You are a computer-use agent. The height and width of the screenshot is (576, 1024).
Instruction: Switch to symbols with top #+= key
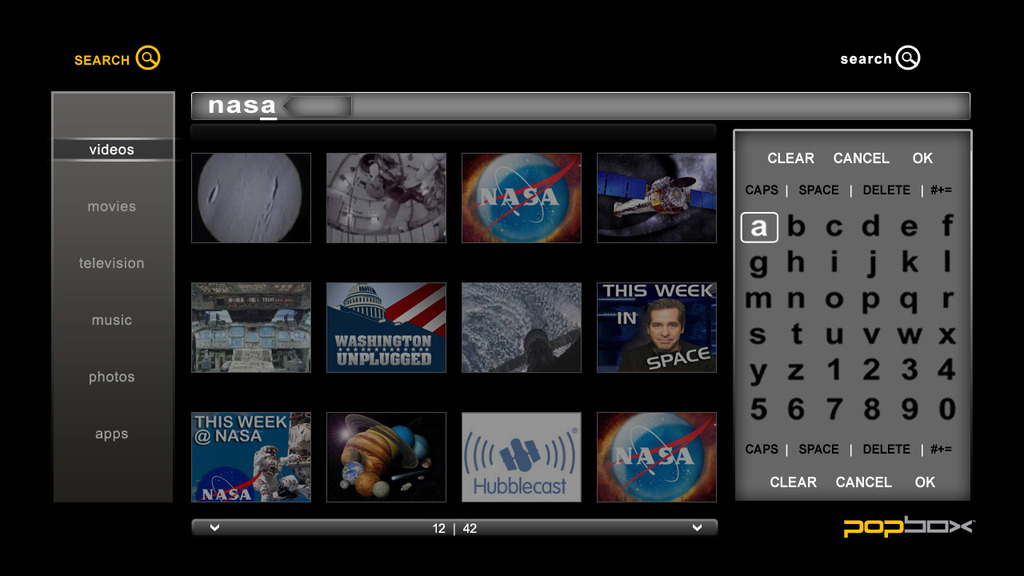[941, 190]
